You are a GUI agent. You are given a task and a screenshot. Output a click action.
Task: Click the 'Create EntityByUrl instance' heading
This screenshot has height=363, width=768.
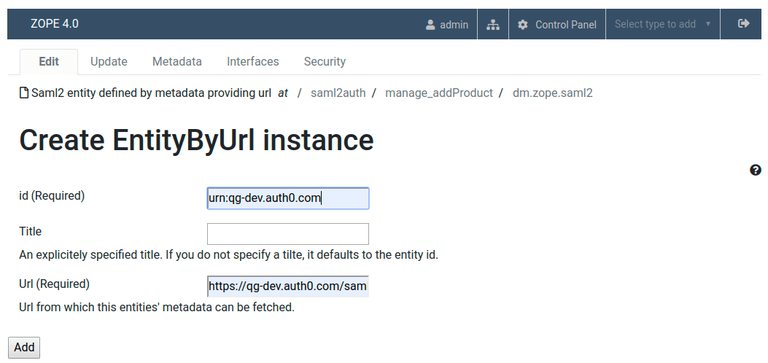tap(196, 140)
